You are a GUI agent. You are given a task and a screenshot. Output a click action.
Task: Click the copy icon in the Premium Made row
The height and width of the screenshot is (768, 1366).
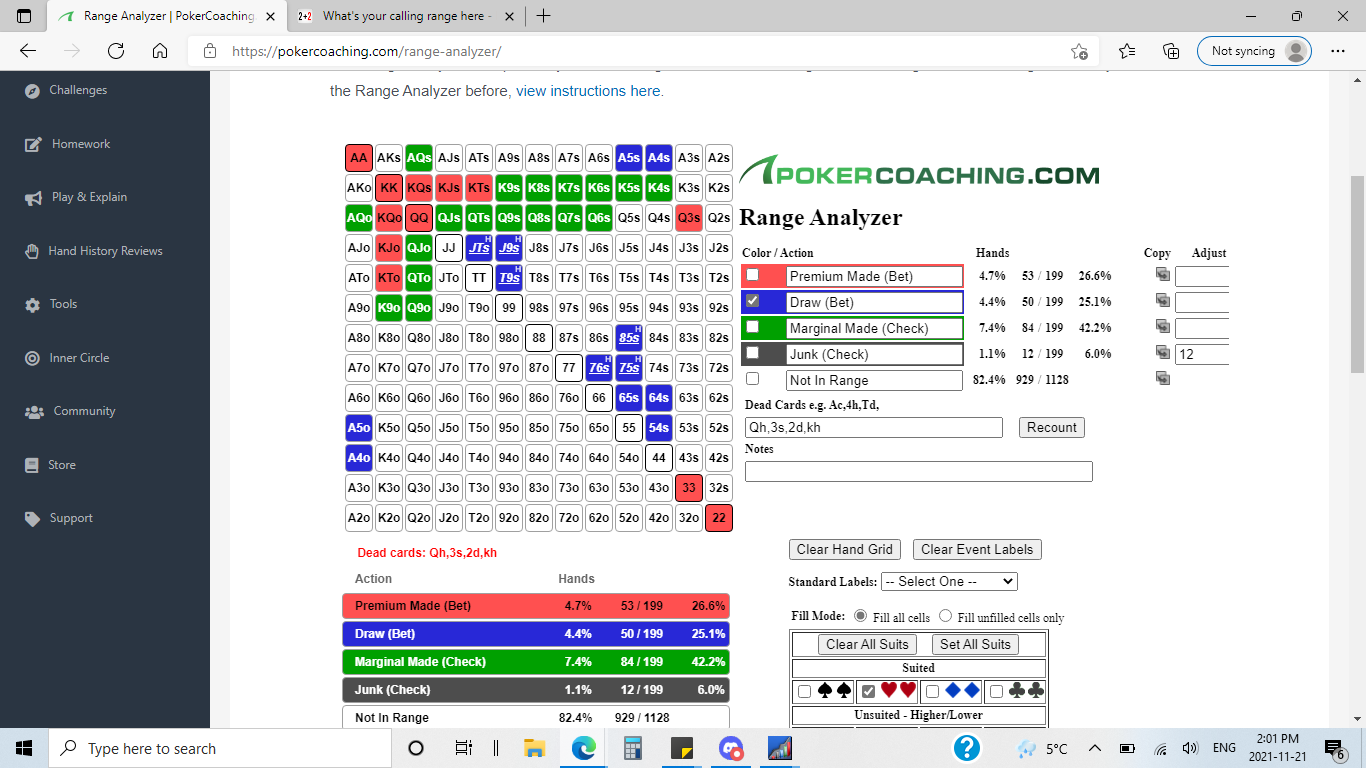[1162, 275]
